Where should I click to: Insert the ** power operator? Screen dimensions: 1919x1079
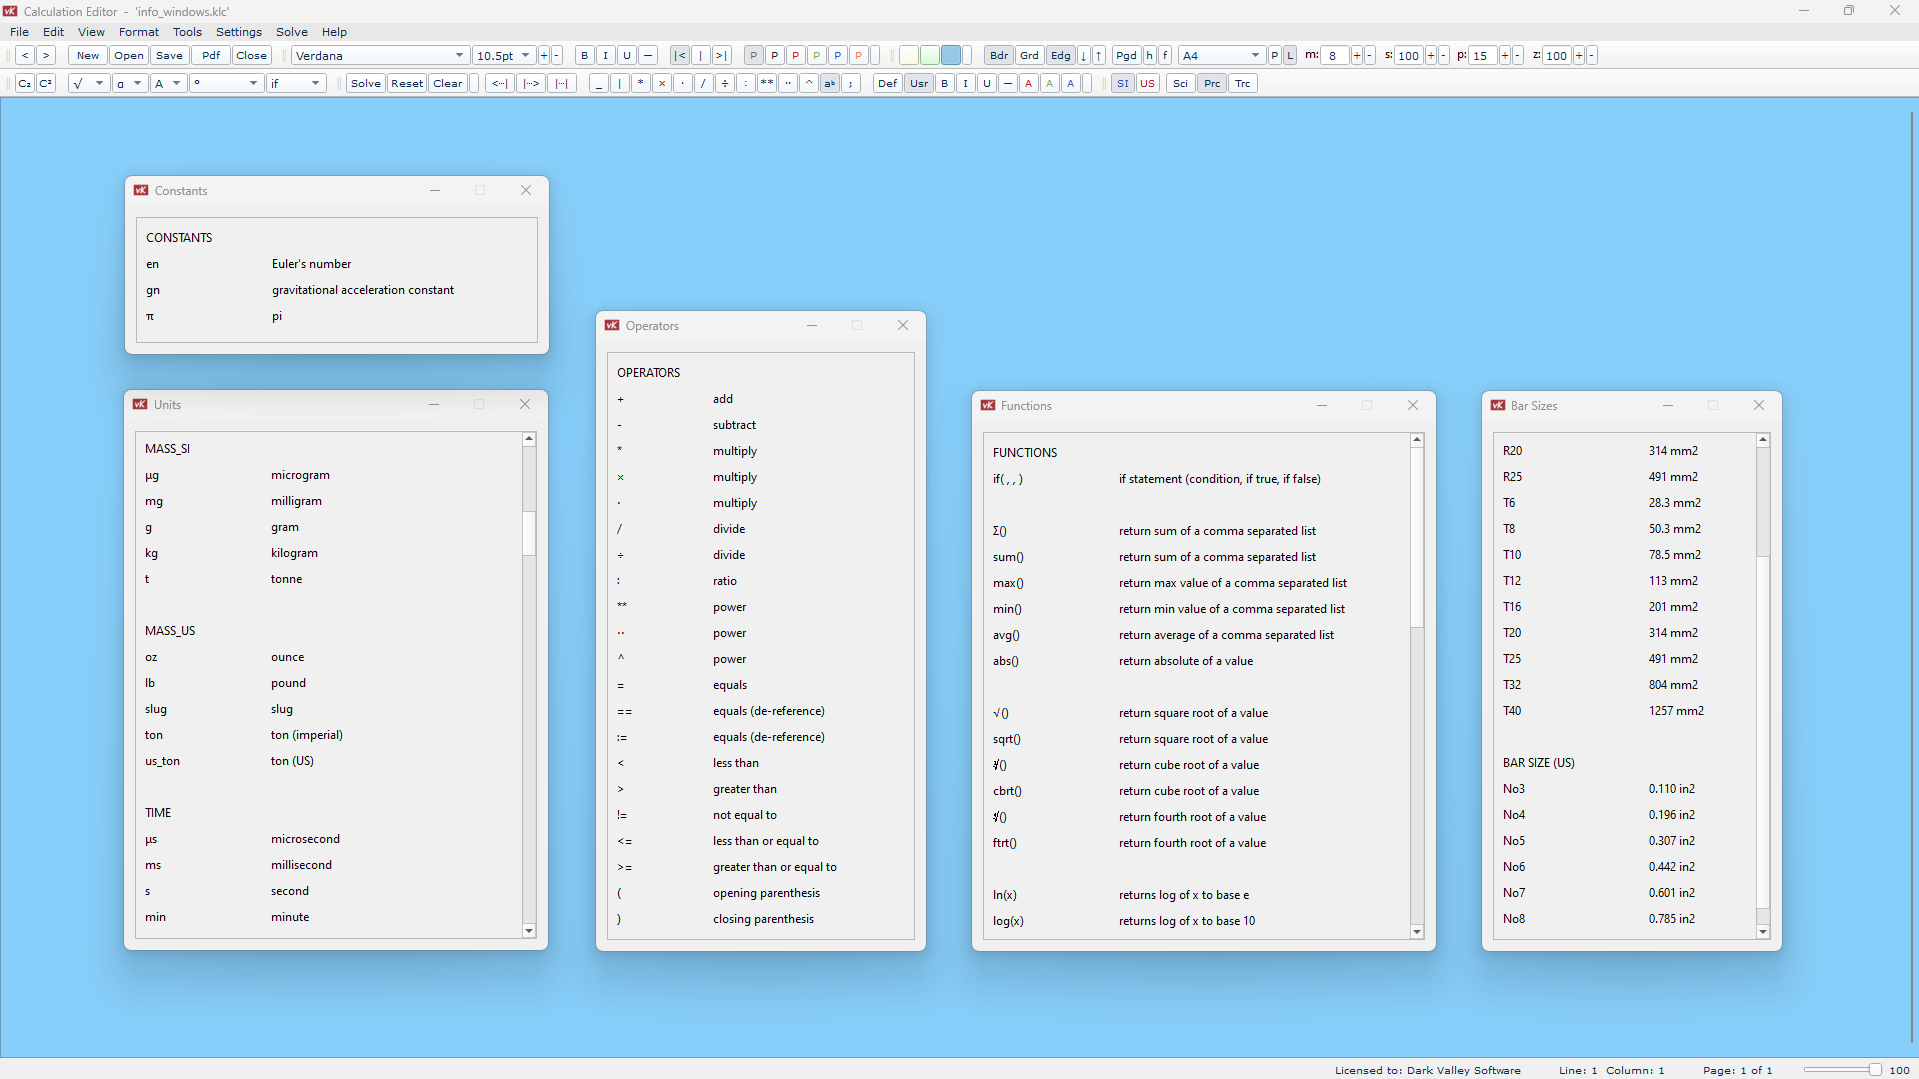coord(767,84)
